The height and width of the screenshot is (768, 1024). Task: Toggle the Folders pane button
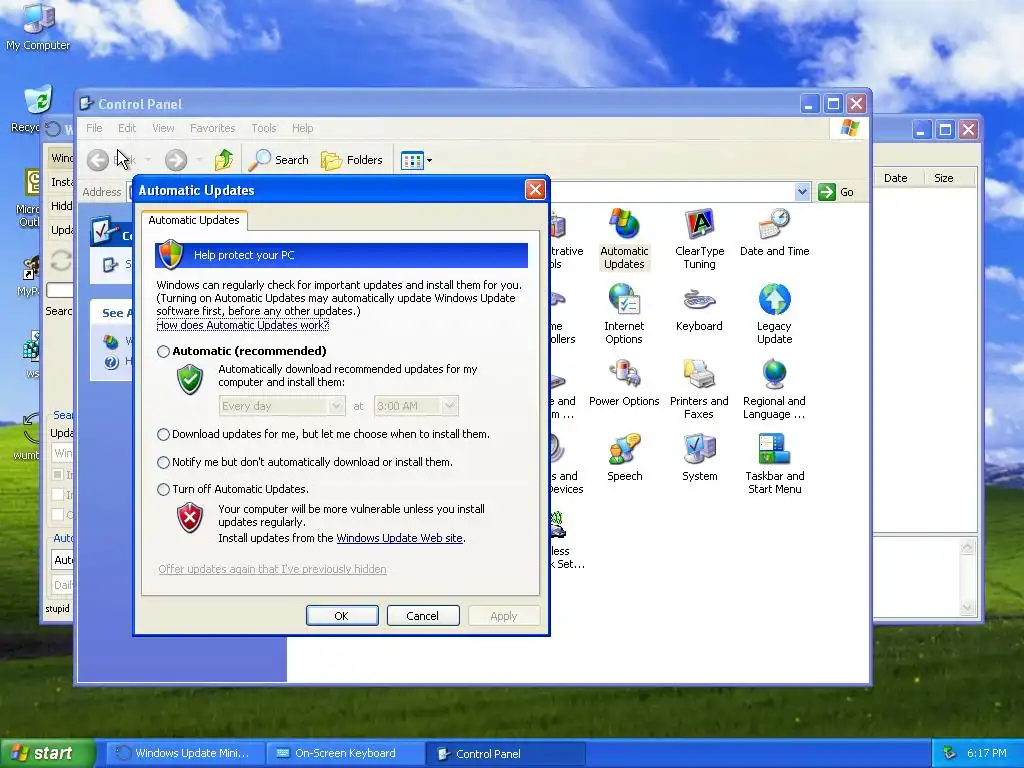point(352,160)
